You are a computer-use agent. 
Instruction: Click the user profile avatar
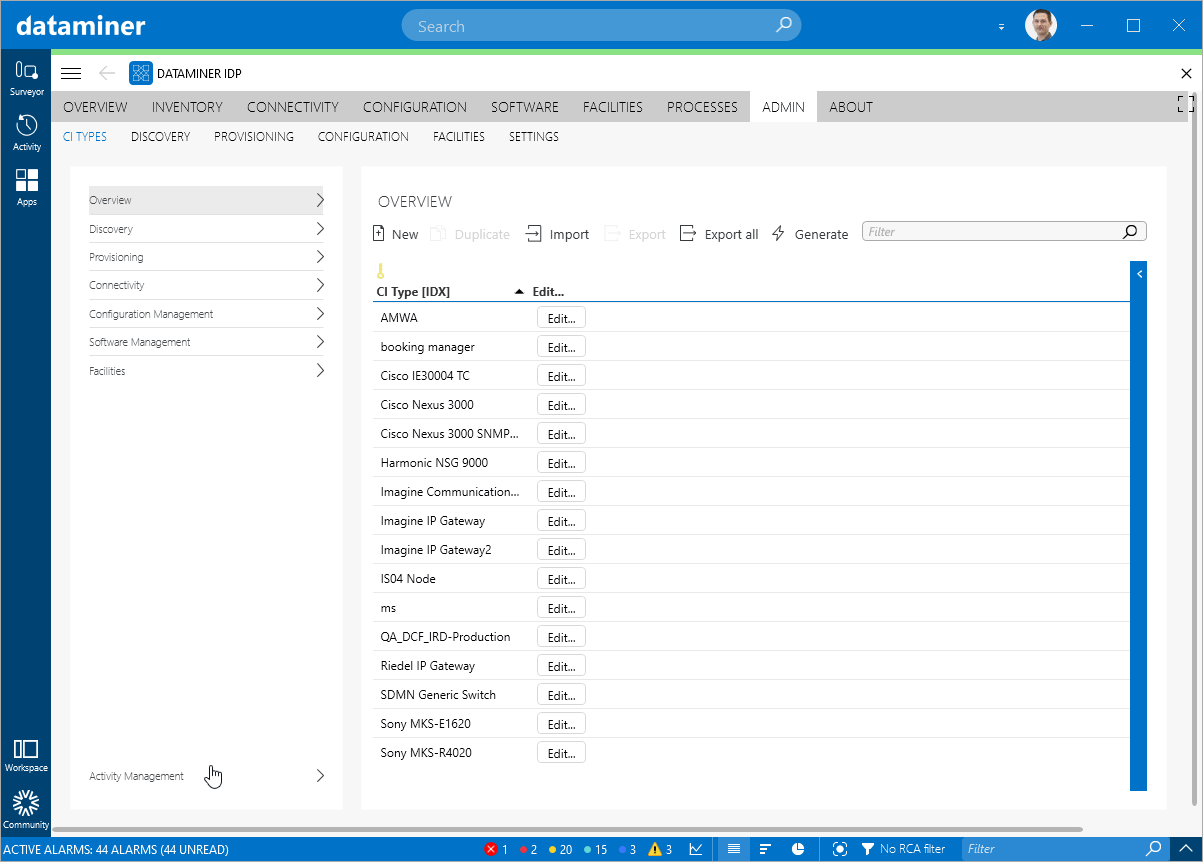coord(1041,26)
